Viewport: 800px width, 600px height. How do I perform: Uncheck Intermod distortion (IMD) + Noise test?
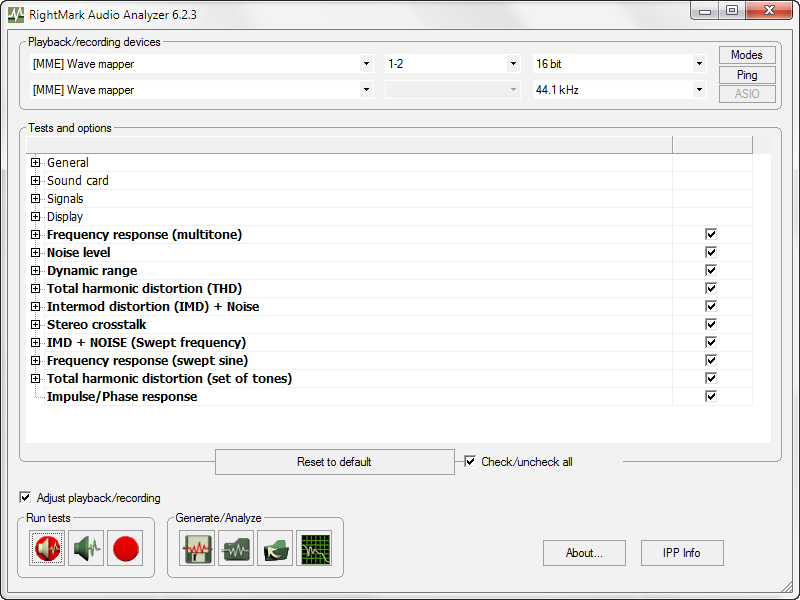point(711,306)
